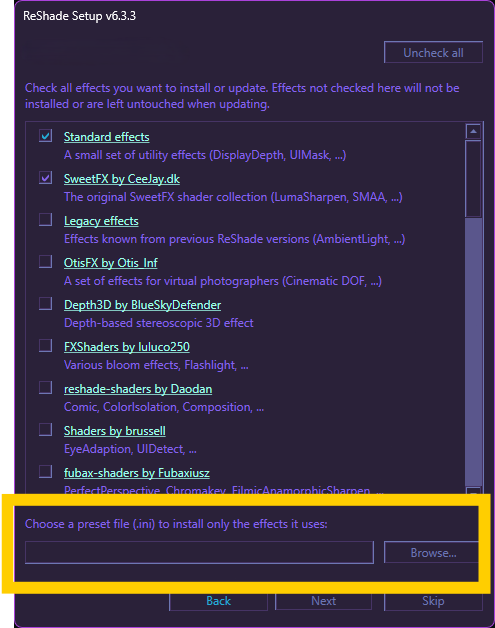Open the Shaders by brussell link

point(115,431)
